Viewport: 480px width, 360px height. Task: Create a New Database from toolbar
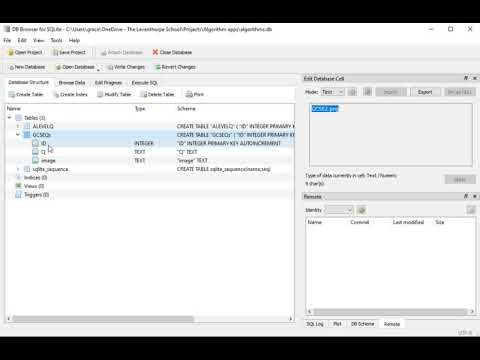[x=27, y=67]
